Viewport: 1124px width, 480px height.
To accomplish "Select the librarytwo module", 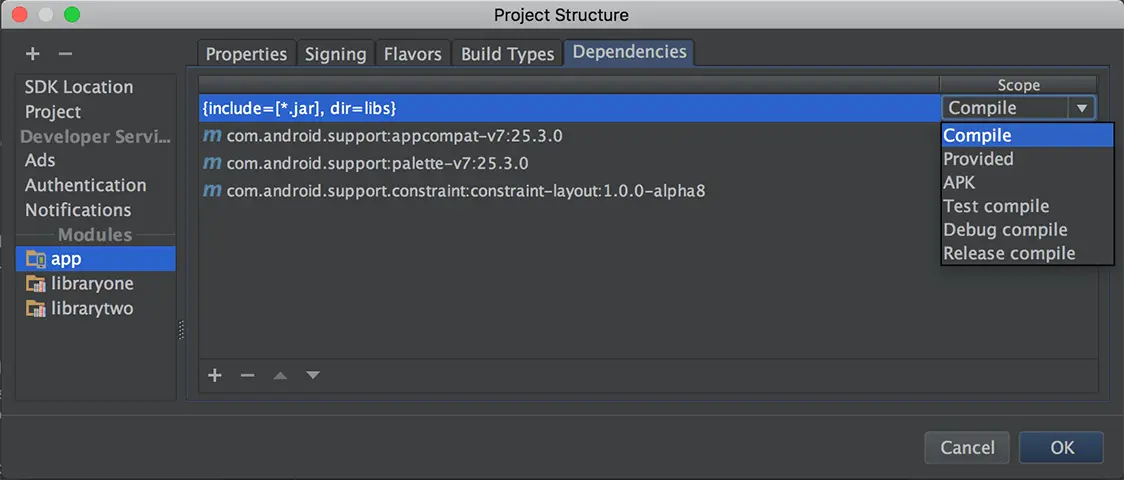I will 91,309.
